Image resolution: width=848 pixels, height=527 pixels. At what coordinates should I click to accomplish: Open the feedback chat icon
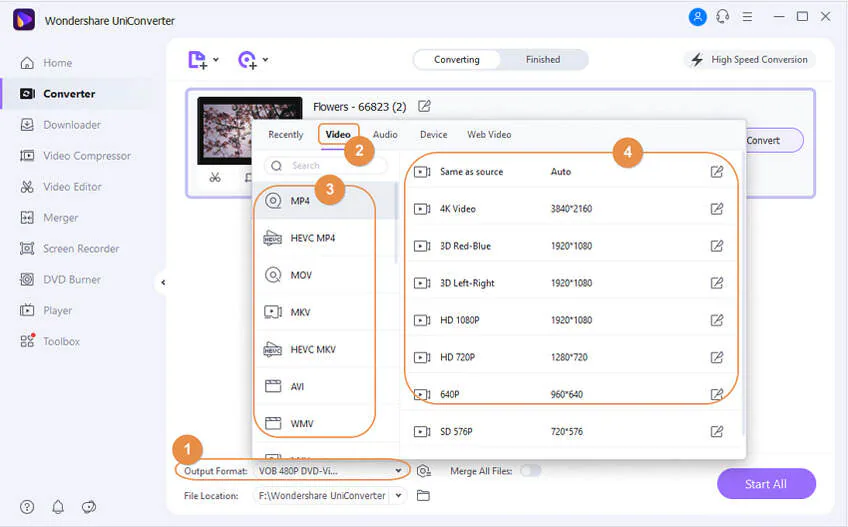click(x=89, y=507)
